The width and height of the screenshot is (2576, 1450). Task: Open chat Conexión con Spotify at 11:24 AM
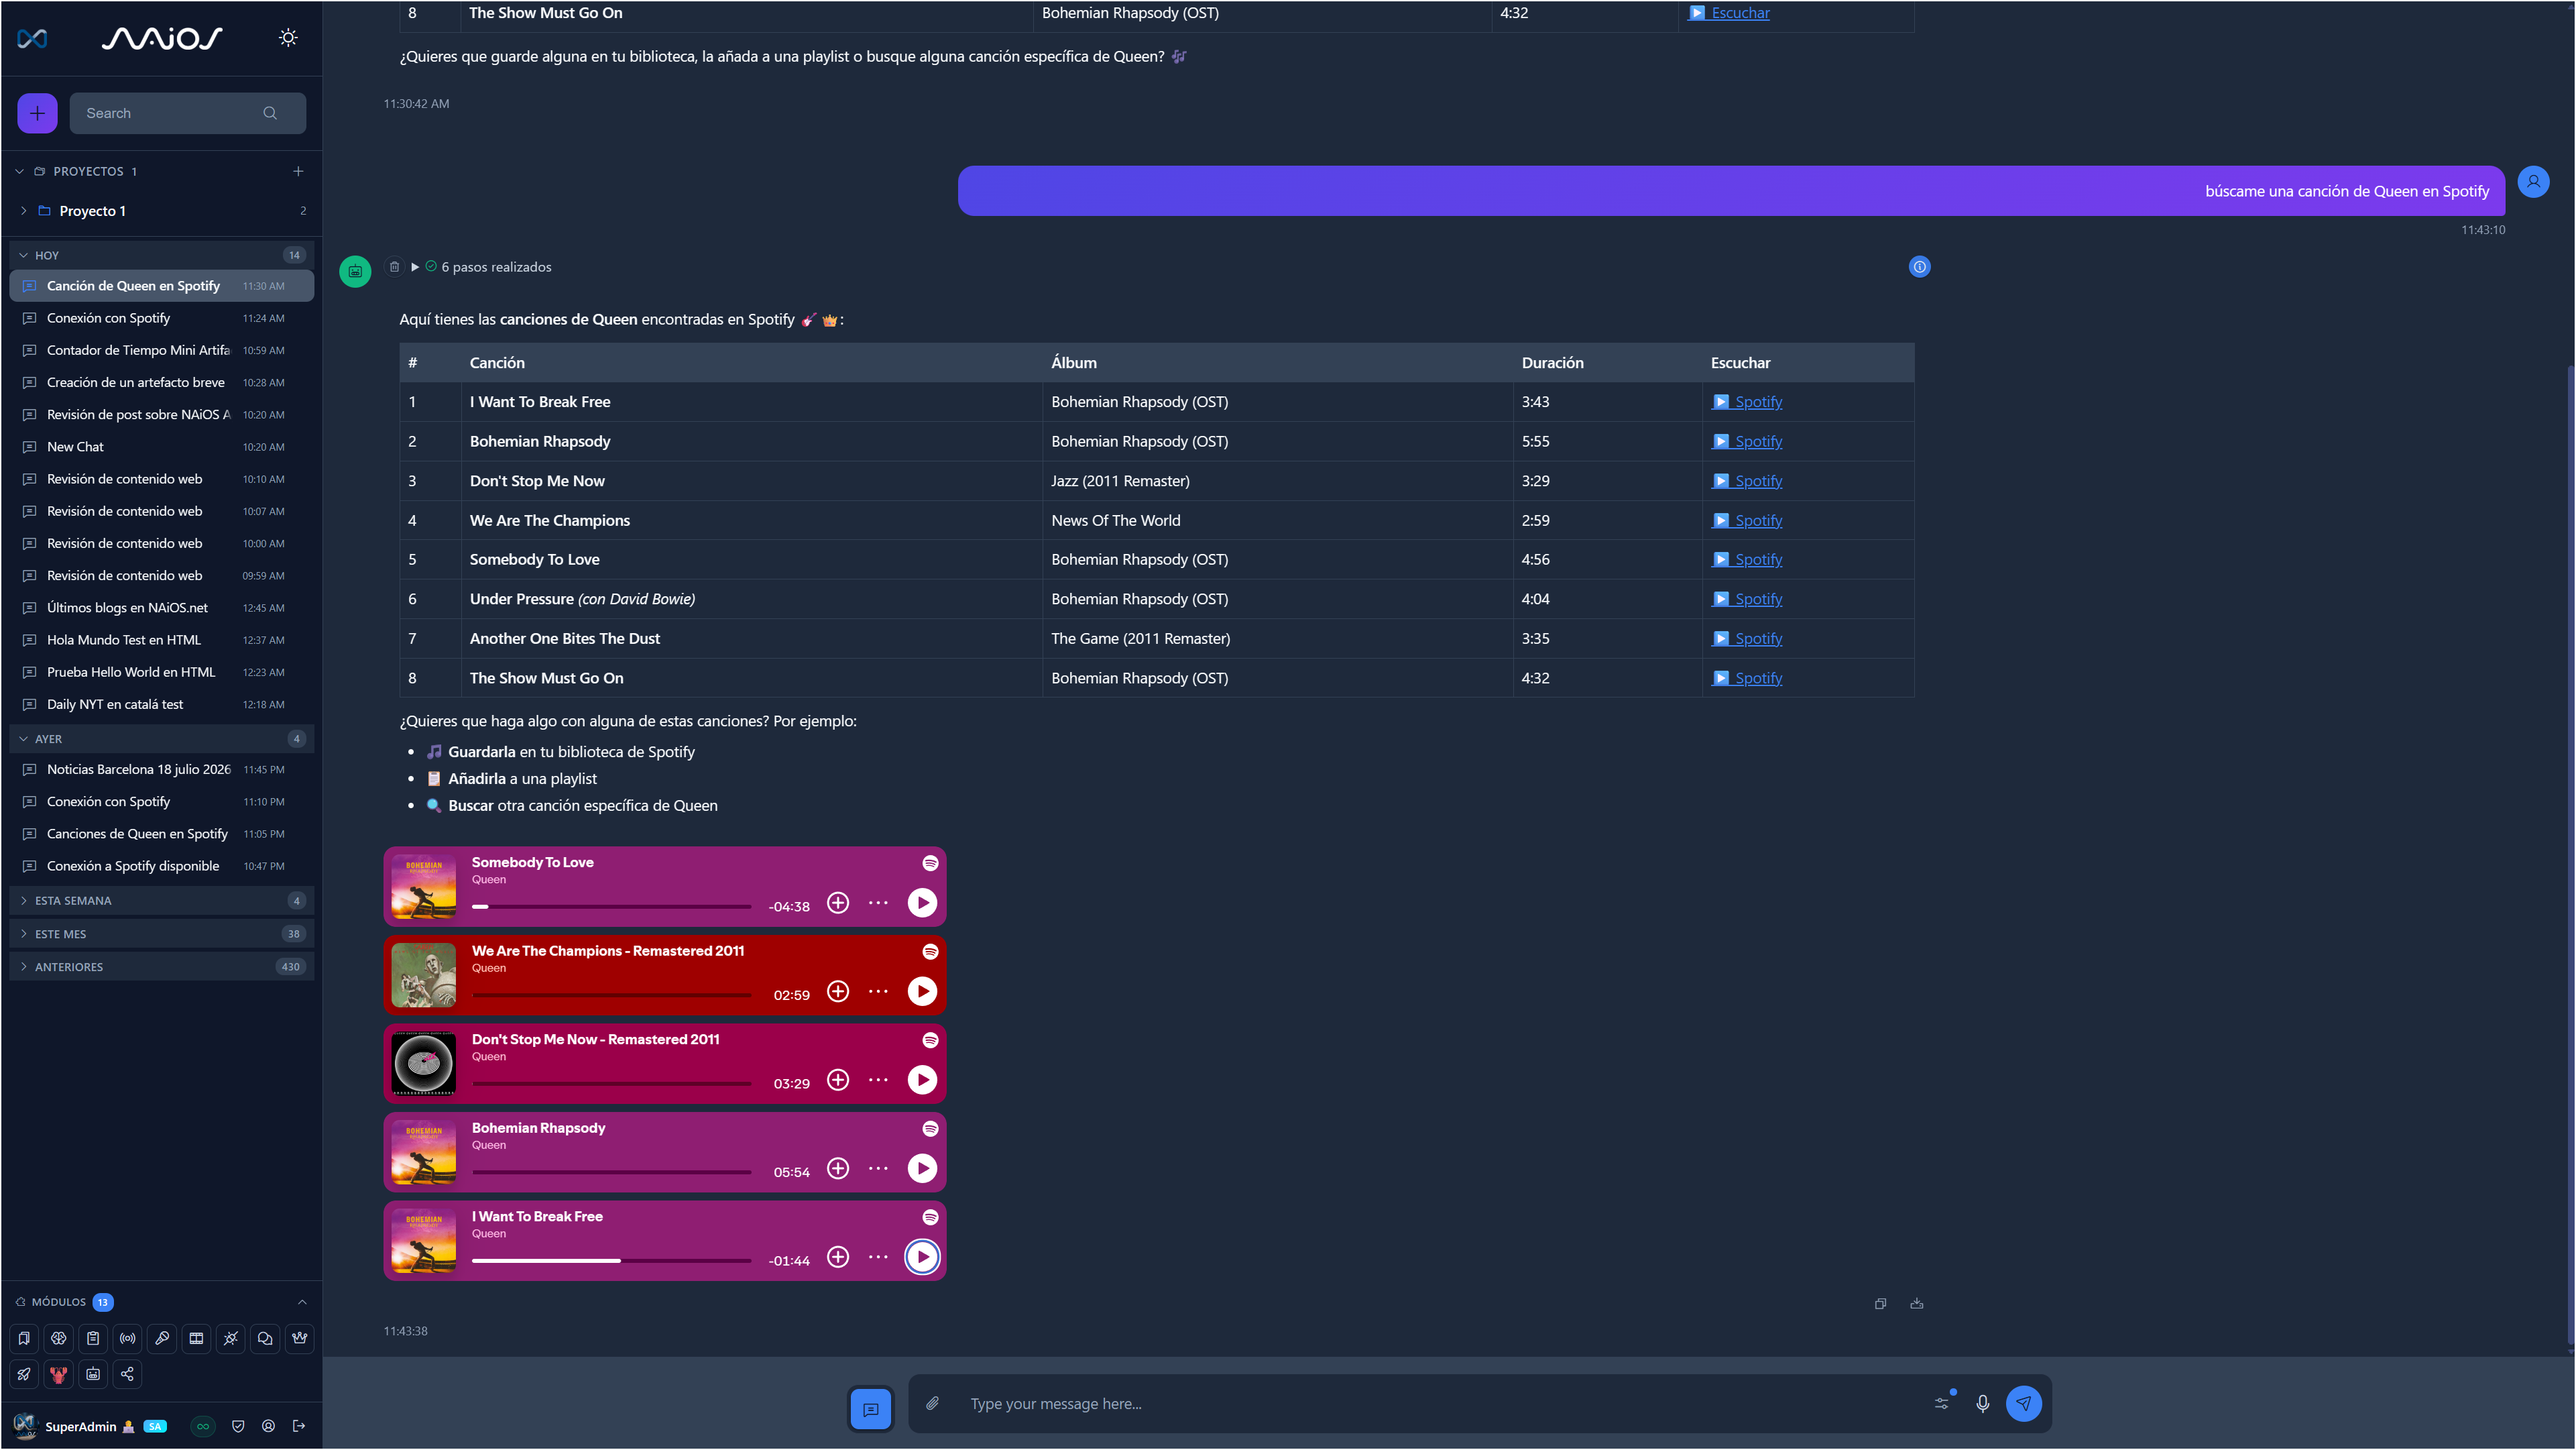click(161, 318)
